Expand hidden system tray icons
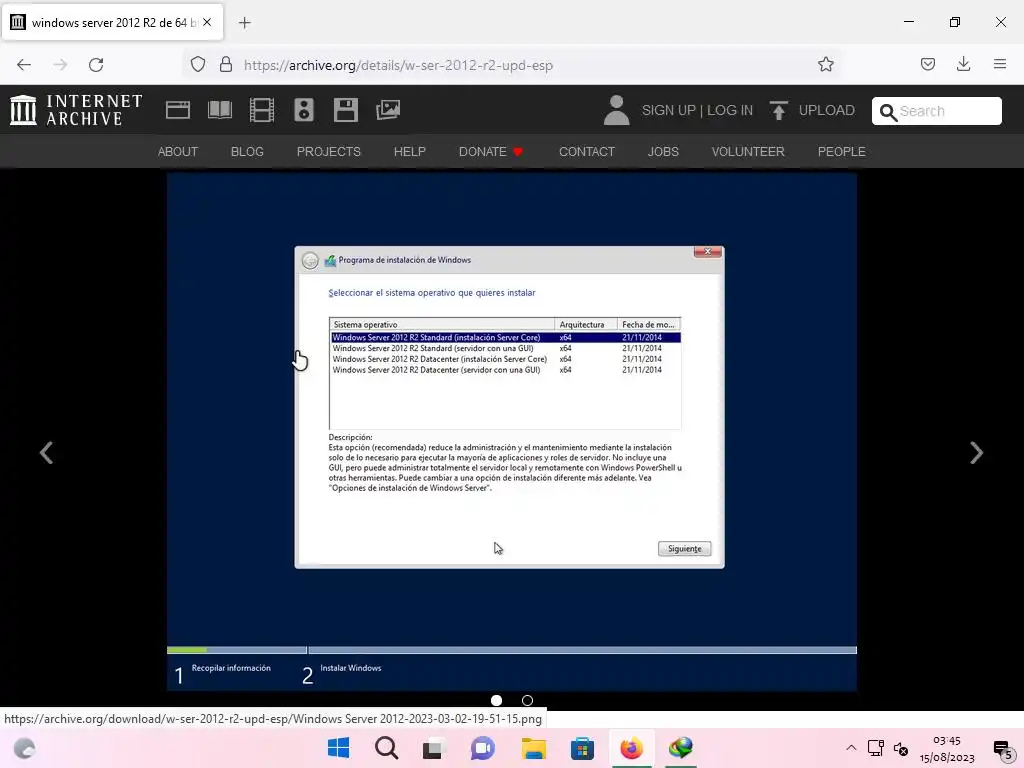Image resolution: width=1024 pixels, height=768 pixels. [x=851, y=748]
